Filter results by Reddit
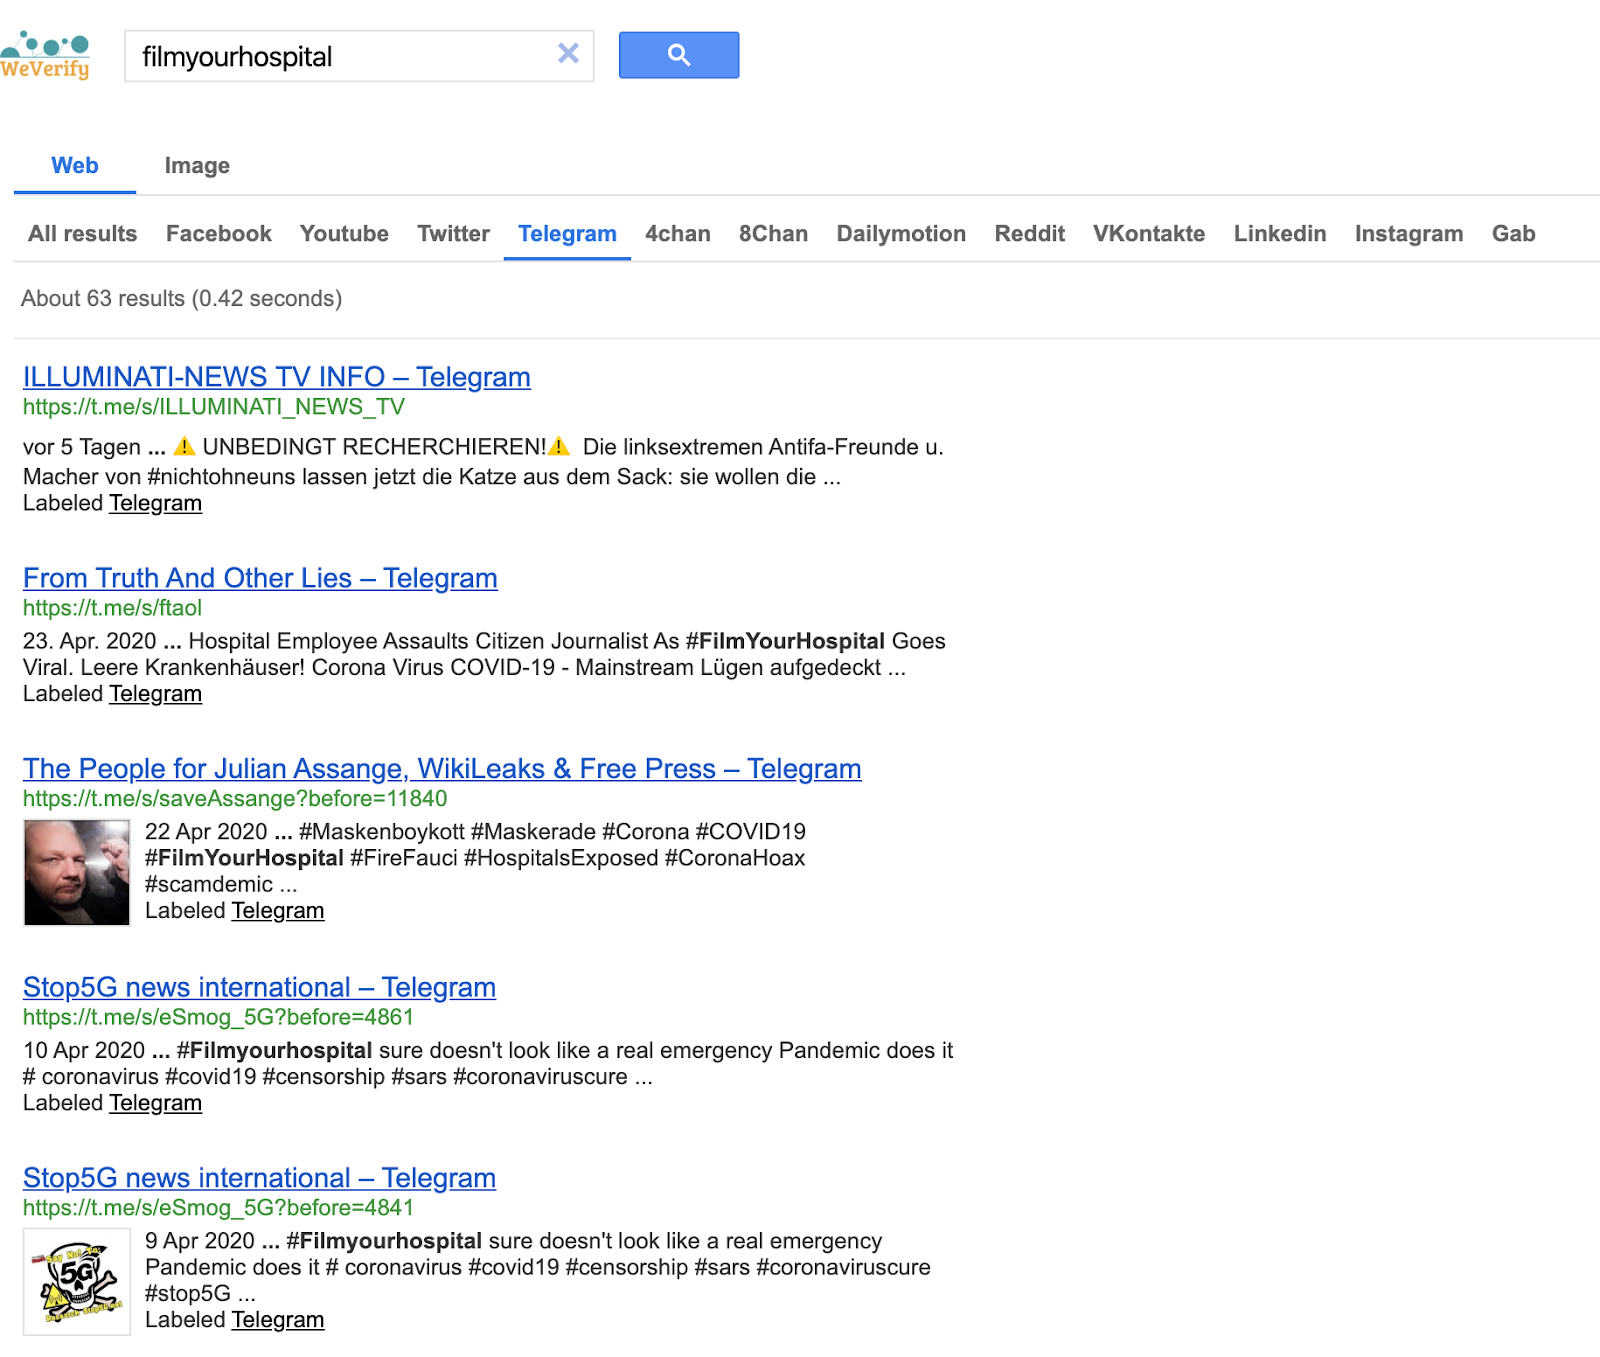The image size is (1600, 1357). (1030, 234)
